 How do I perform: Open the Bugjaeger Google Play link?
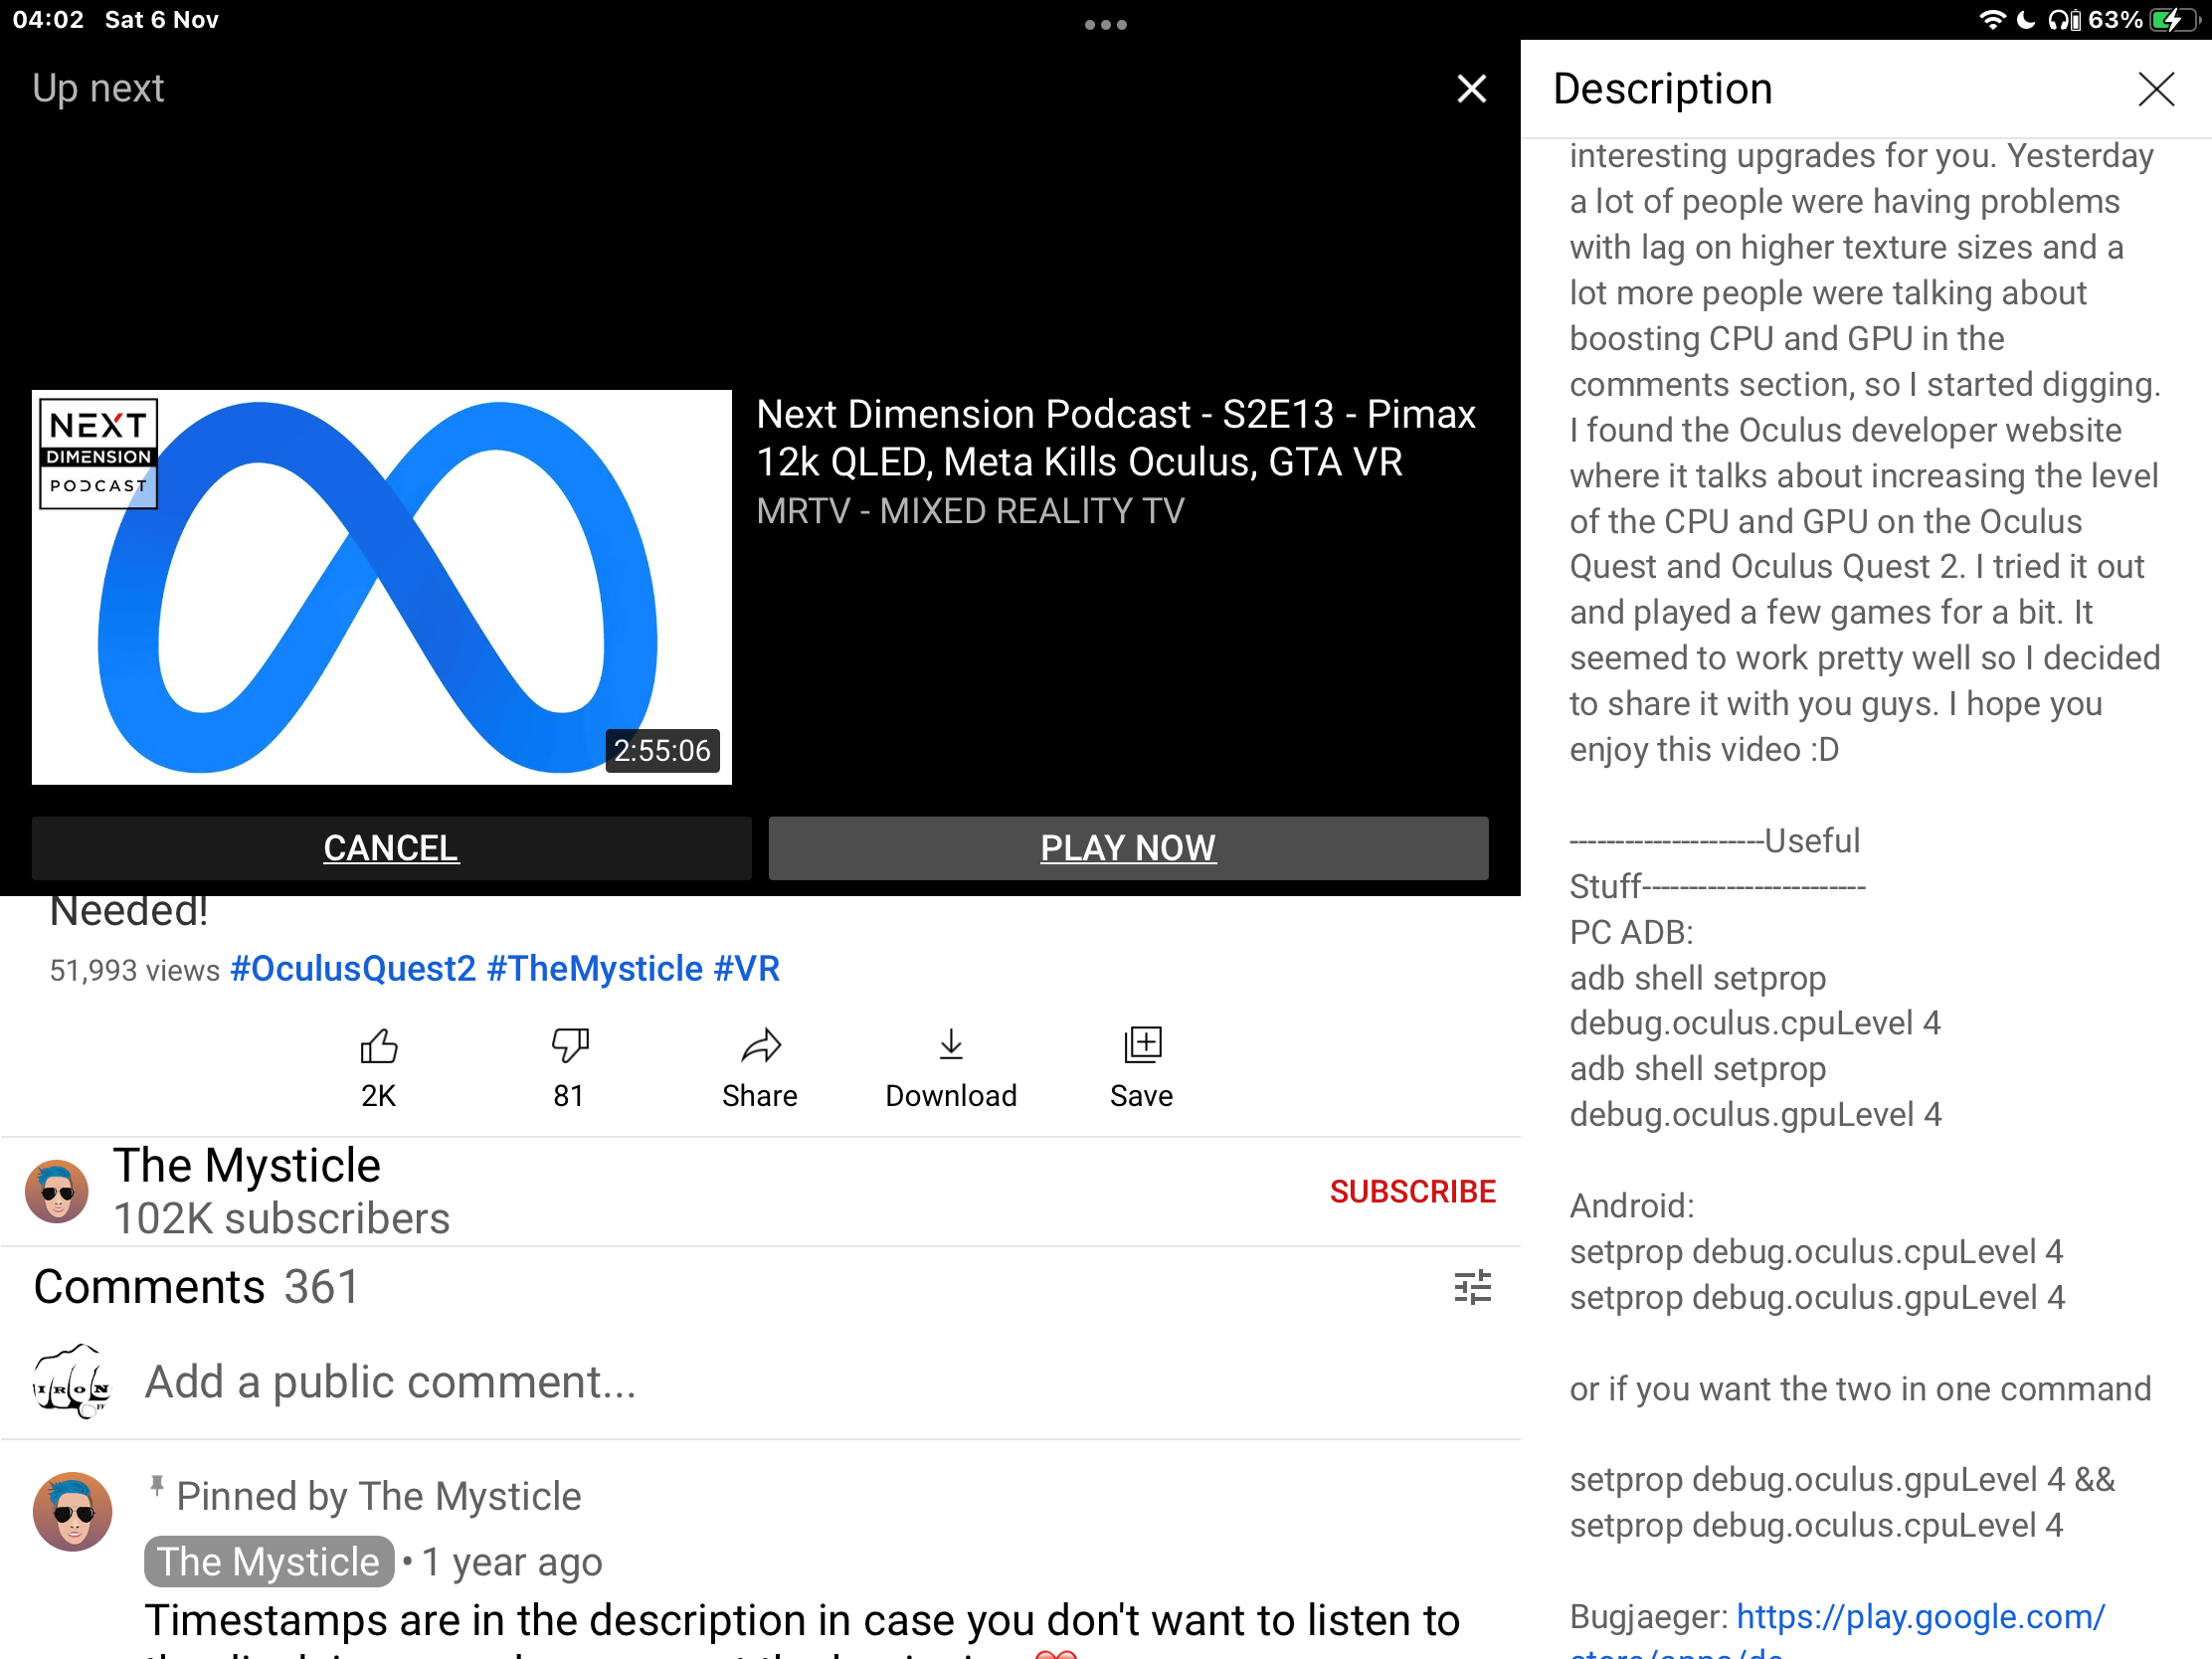tap(1920, 1617)
